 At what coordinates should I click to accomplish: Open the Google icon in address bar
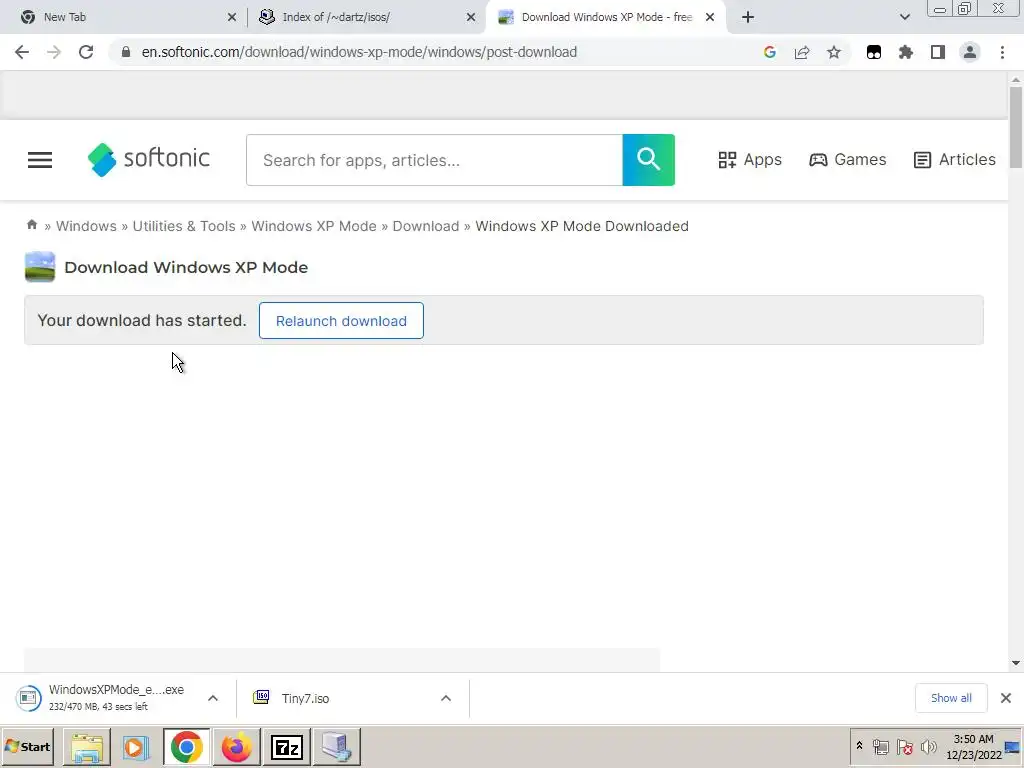(769, 52)
